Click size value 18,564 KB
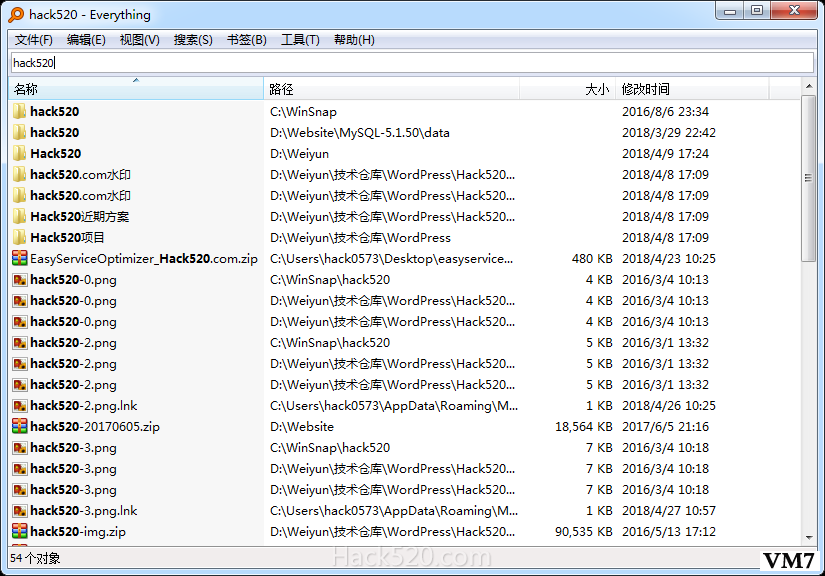Image resolution: width=825 pixels, height=576 pixels. pos(583,427)
